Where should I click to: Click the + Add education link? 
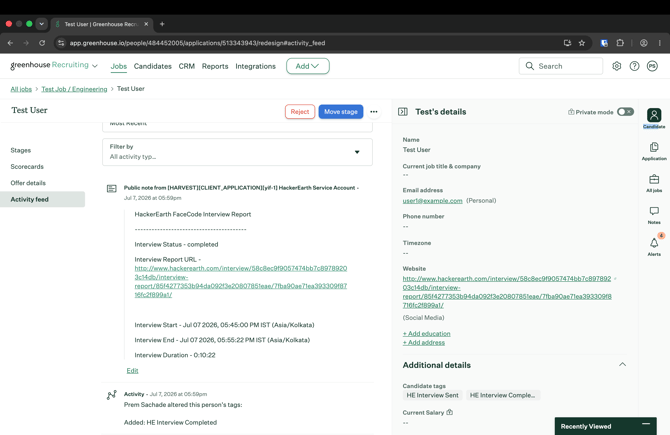tap(426, 333)
